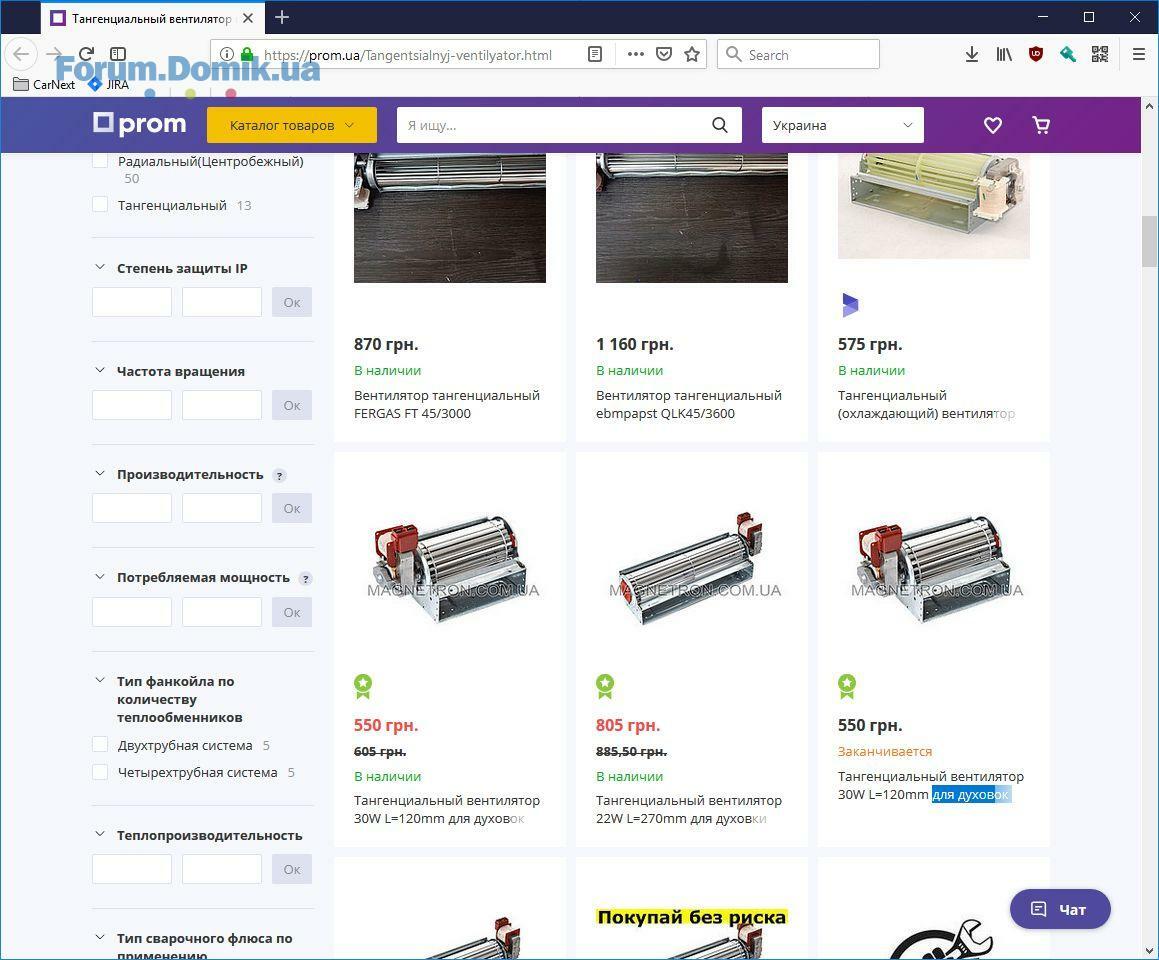Click Ok button for Теплопроизводительность
Viewport: 1159px width, 960px height.
(x=292, y=869)
